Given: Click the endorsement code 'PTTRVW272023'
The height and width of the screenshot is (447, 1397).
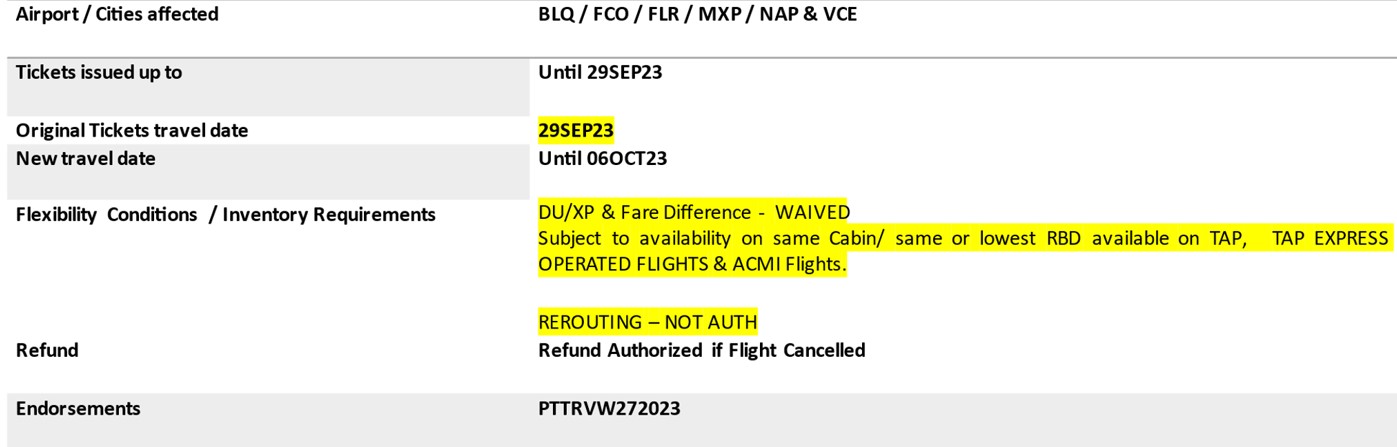Looking at the screenshot, I should (609, 408).
